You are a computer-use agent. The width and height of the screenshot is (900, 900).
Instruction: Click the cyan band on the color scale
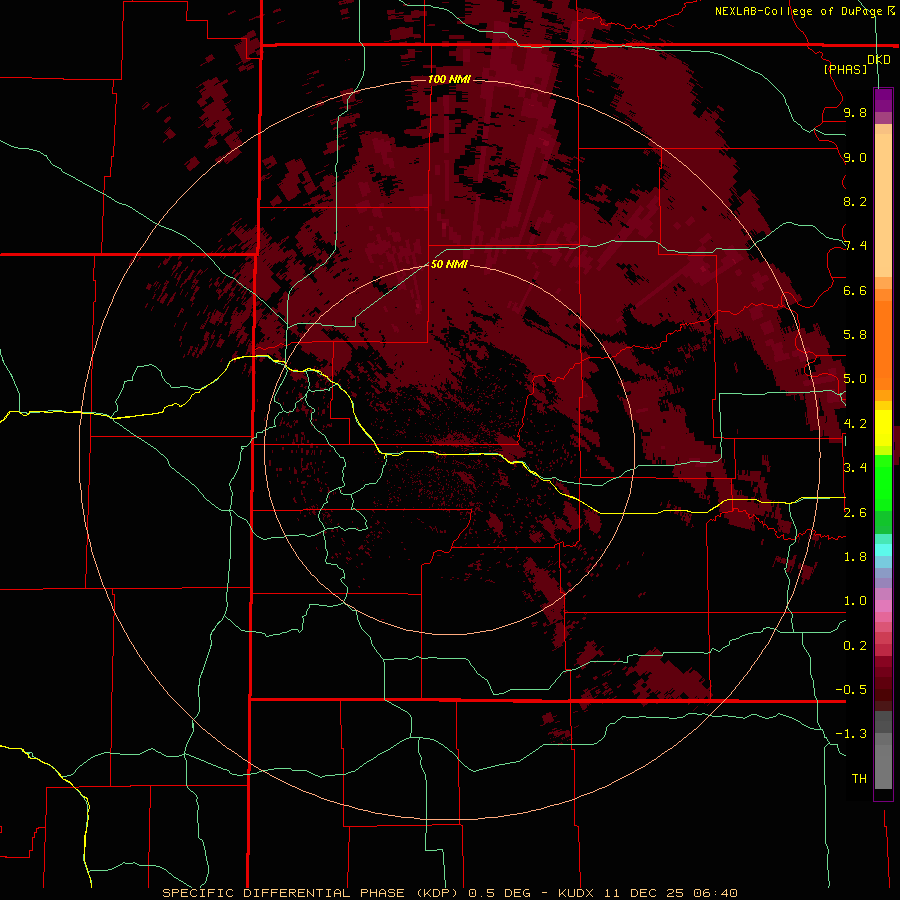[x=883, y=549]
